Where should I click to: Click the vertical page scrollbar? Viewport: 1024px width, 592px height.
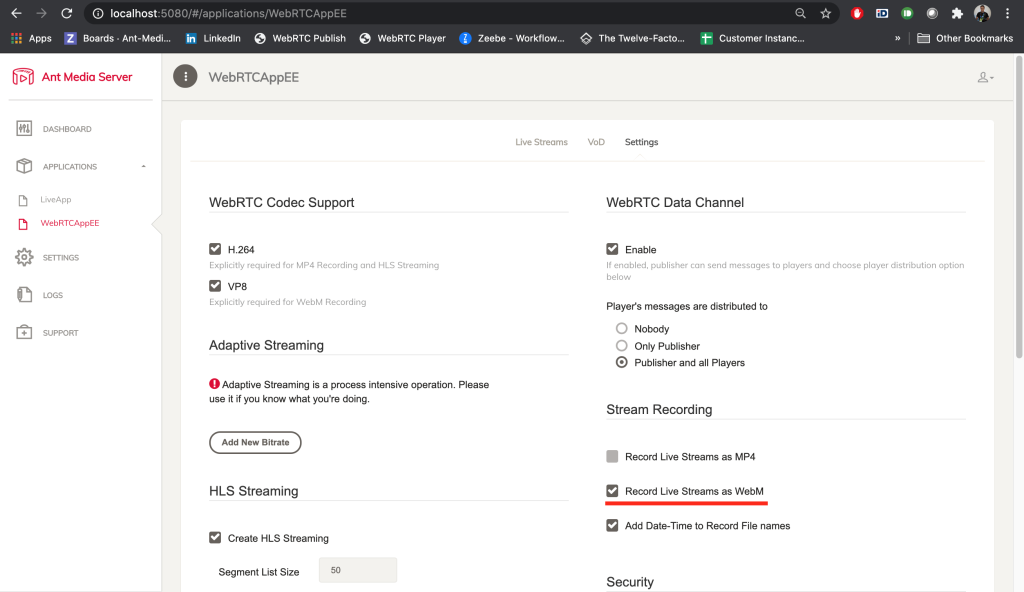coord(1019,208)
